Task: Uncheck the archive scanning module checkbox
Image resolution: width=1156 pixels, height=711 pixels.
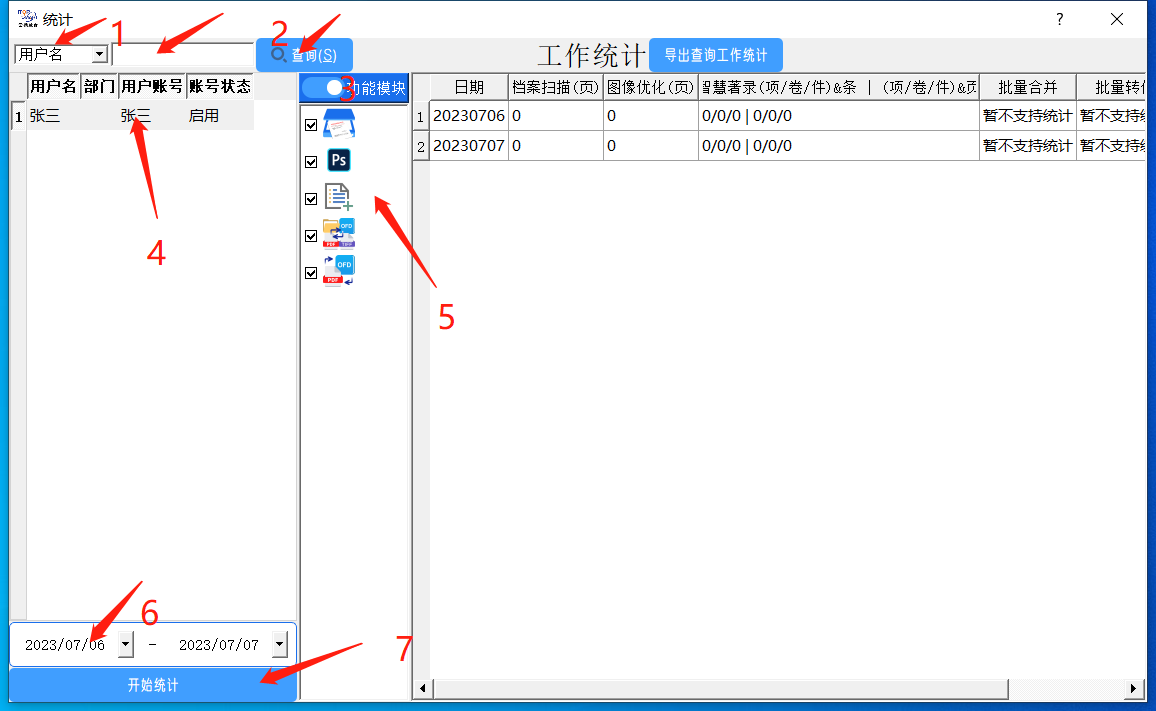Action: tap(311, 126)
